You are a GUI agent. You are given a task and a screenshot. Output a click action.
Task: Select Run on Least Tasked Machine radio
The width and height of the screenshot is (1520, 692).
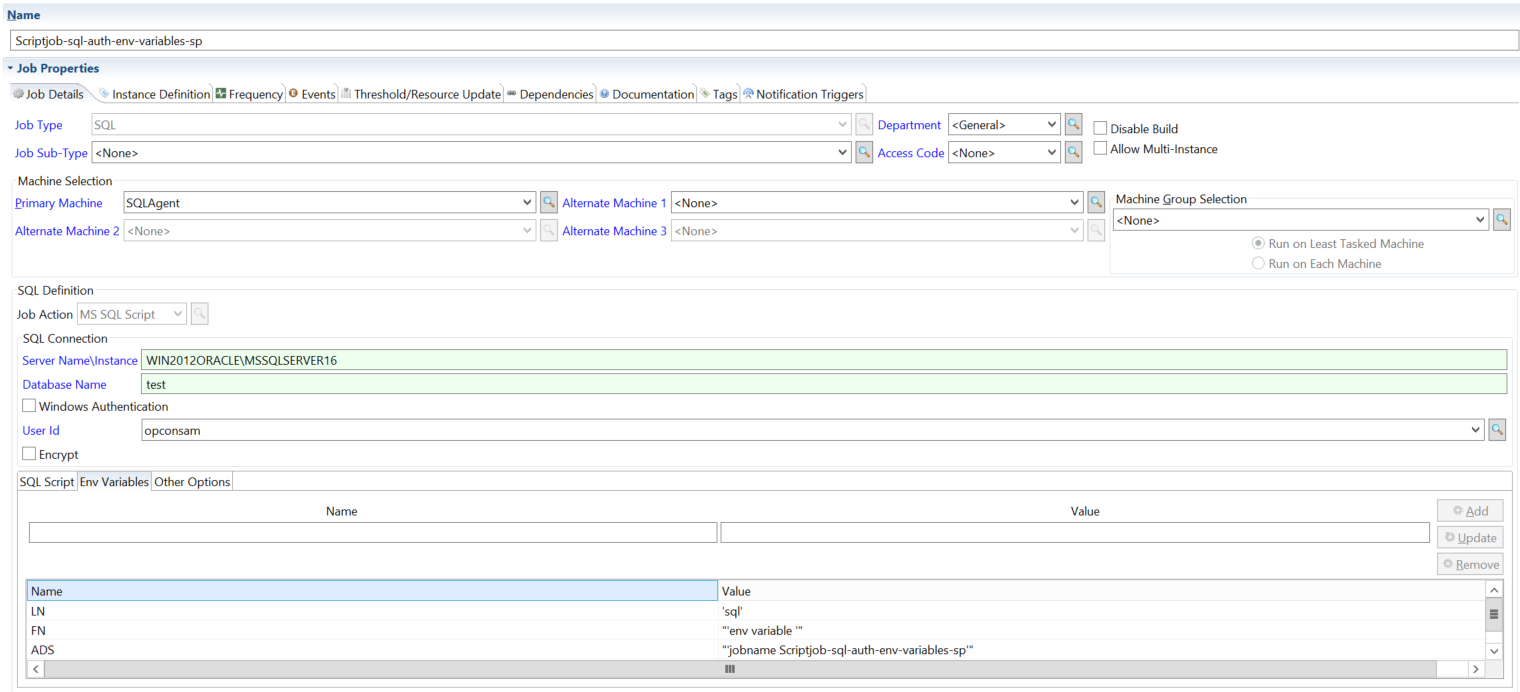pyautogui.click(x=1258, y=243)
